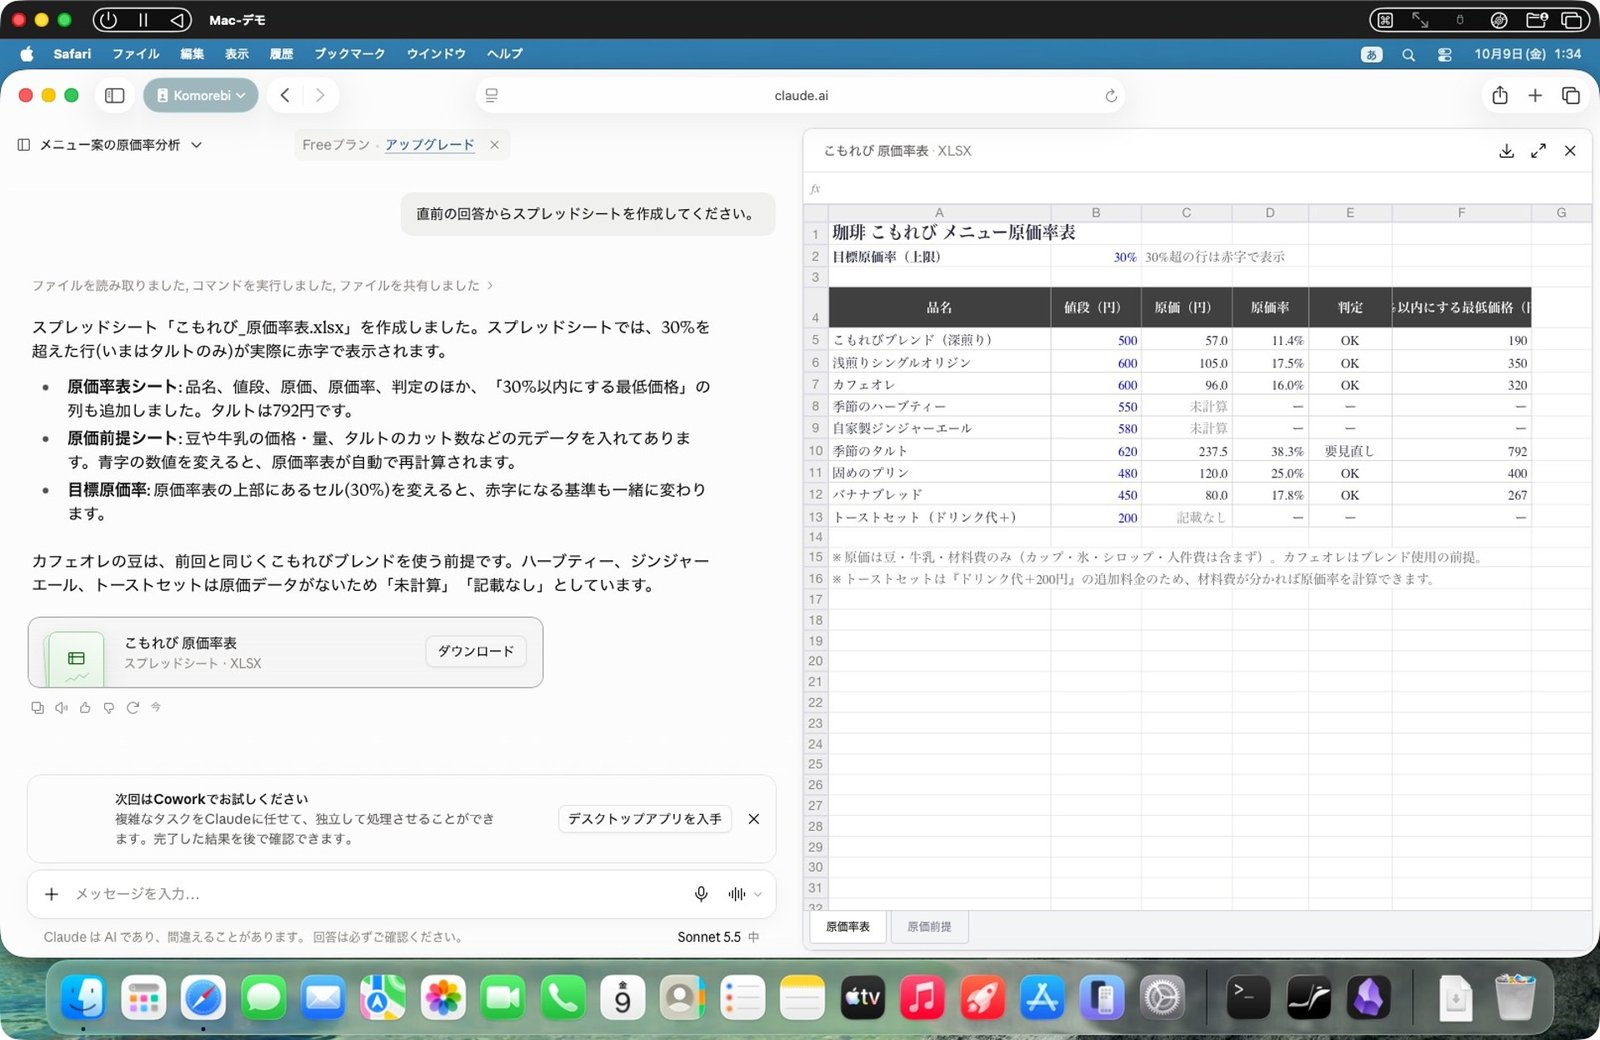
Task: Select row 10 header in spreadsheet
Action: [816, 451]
